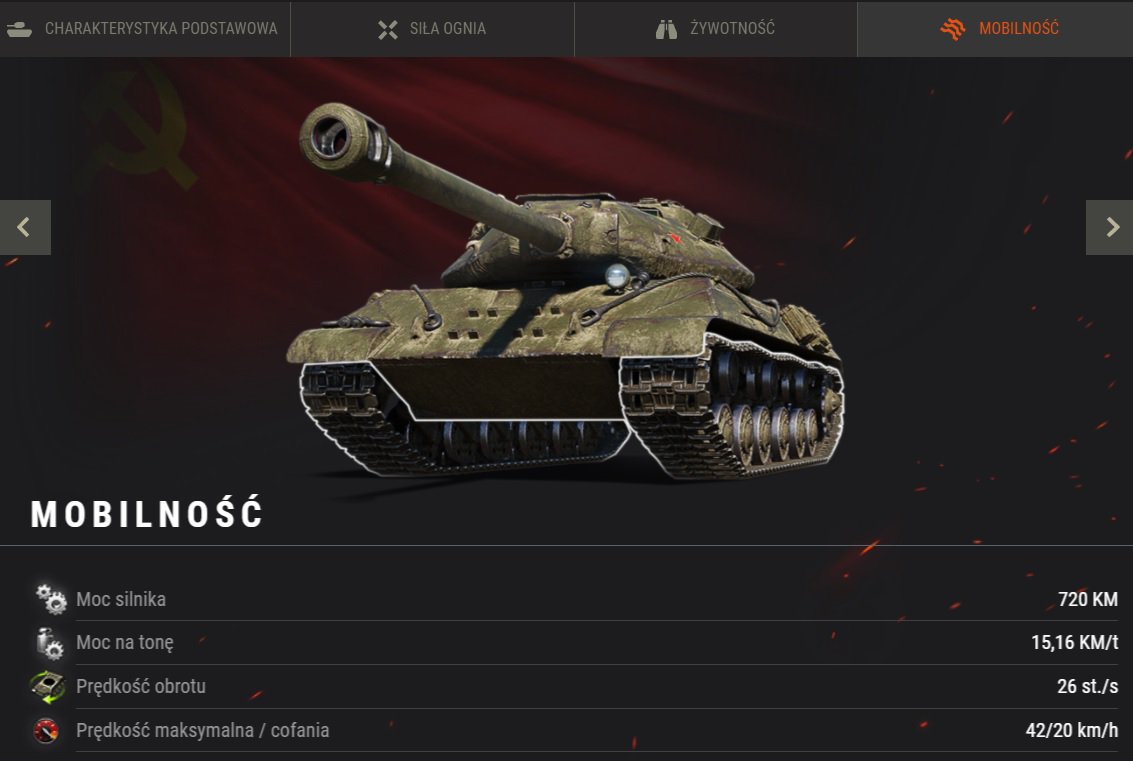Select the Moc silnika row label

(x=121, y=599)
